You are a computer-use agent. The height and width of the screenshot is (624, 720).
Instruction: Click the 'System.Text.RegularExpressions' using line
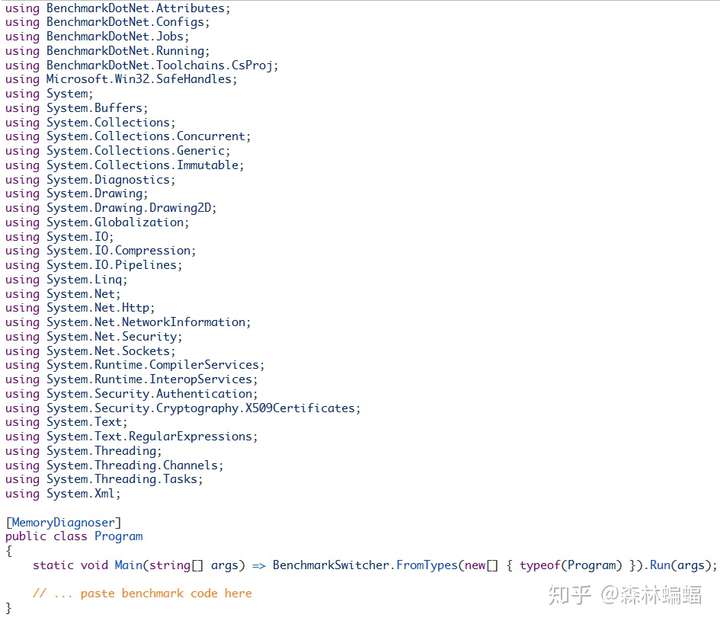pos(131,437)
